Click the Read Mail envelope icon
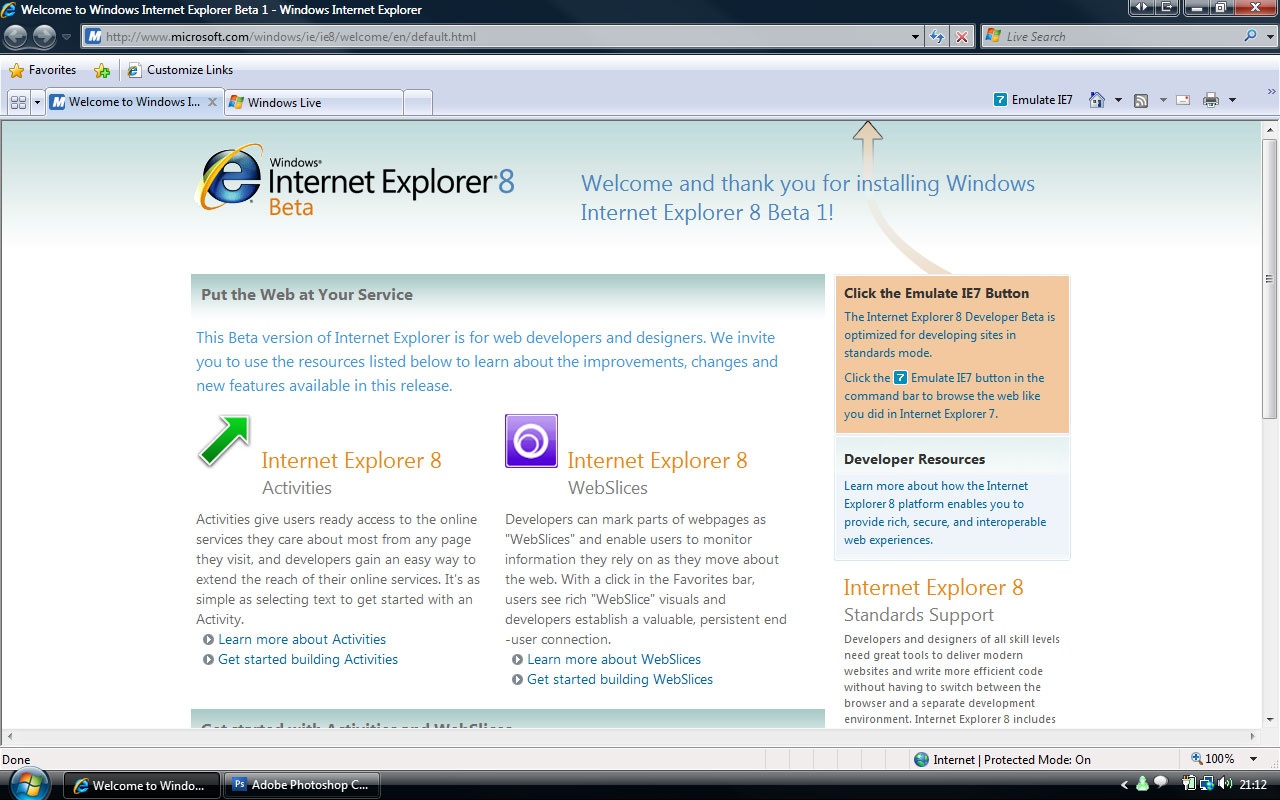 1183,100
